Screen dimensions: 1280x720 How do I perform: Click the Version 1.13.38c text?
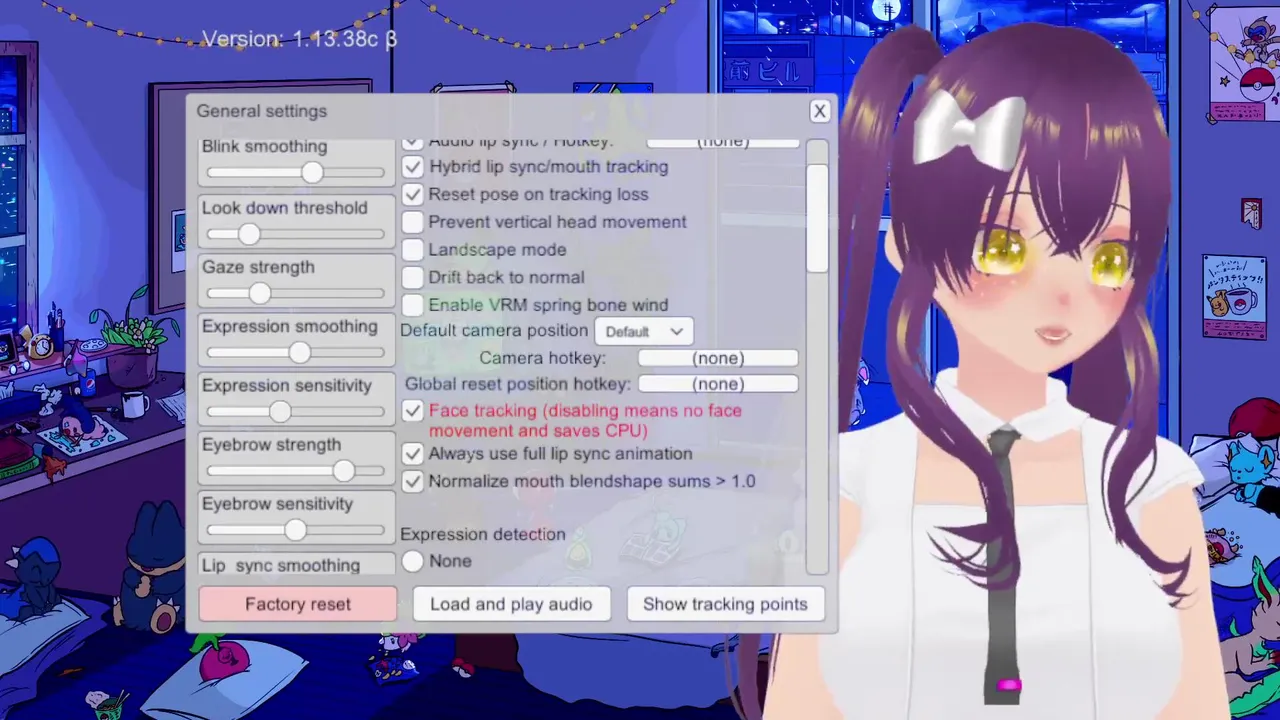pos(300,39)
